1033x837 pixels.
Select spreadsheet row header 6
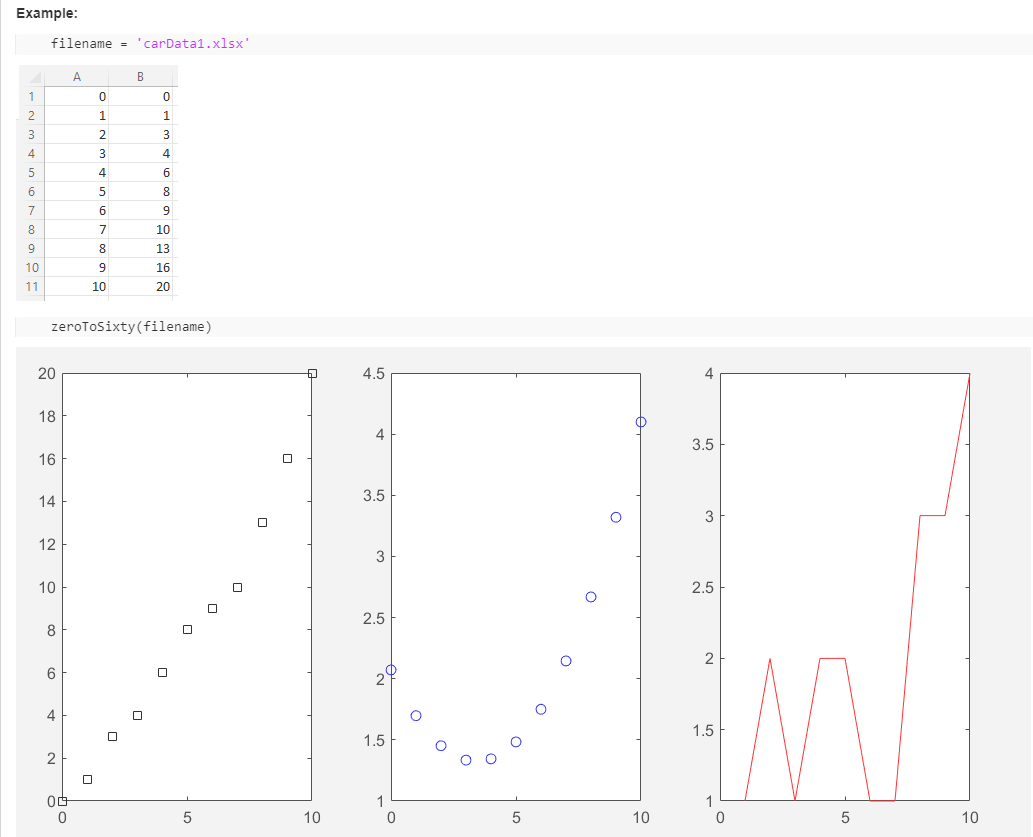coord(31,192)
